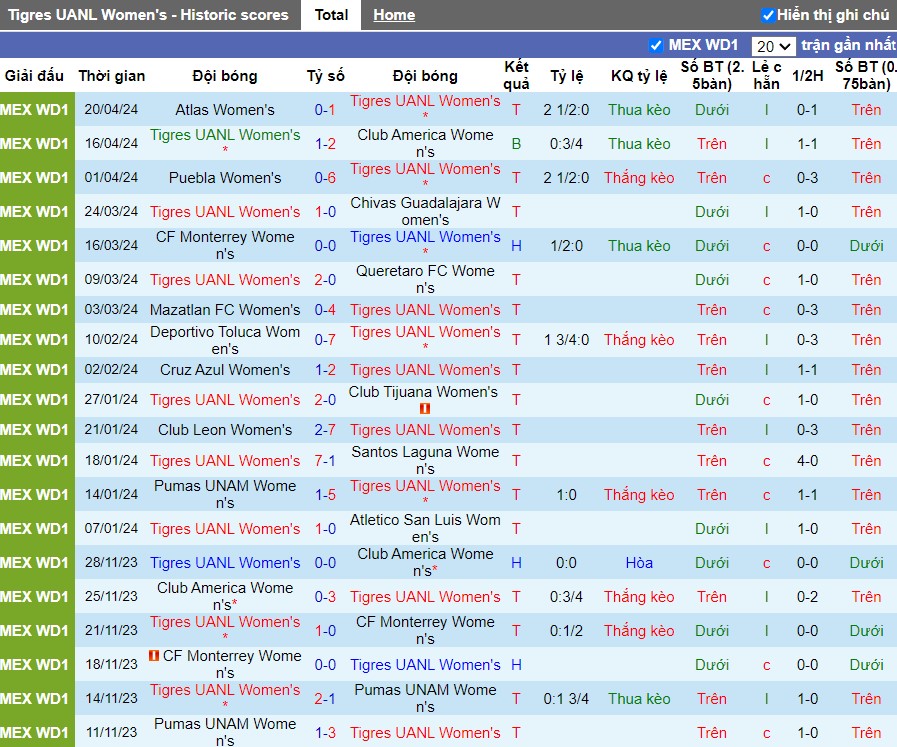Click the Tỷ số column header

click(x=326, y=76)
